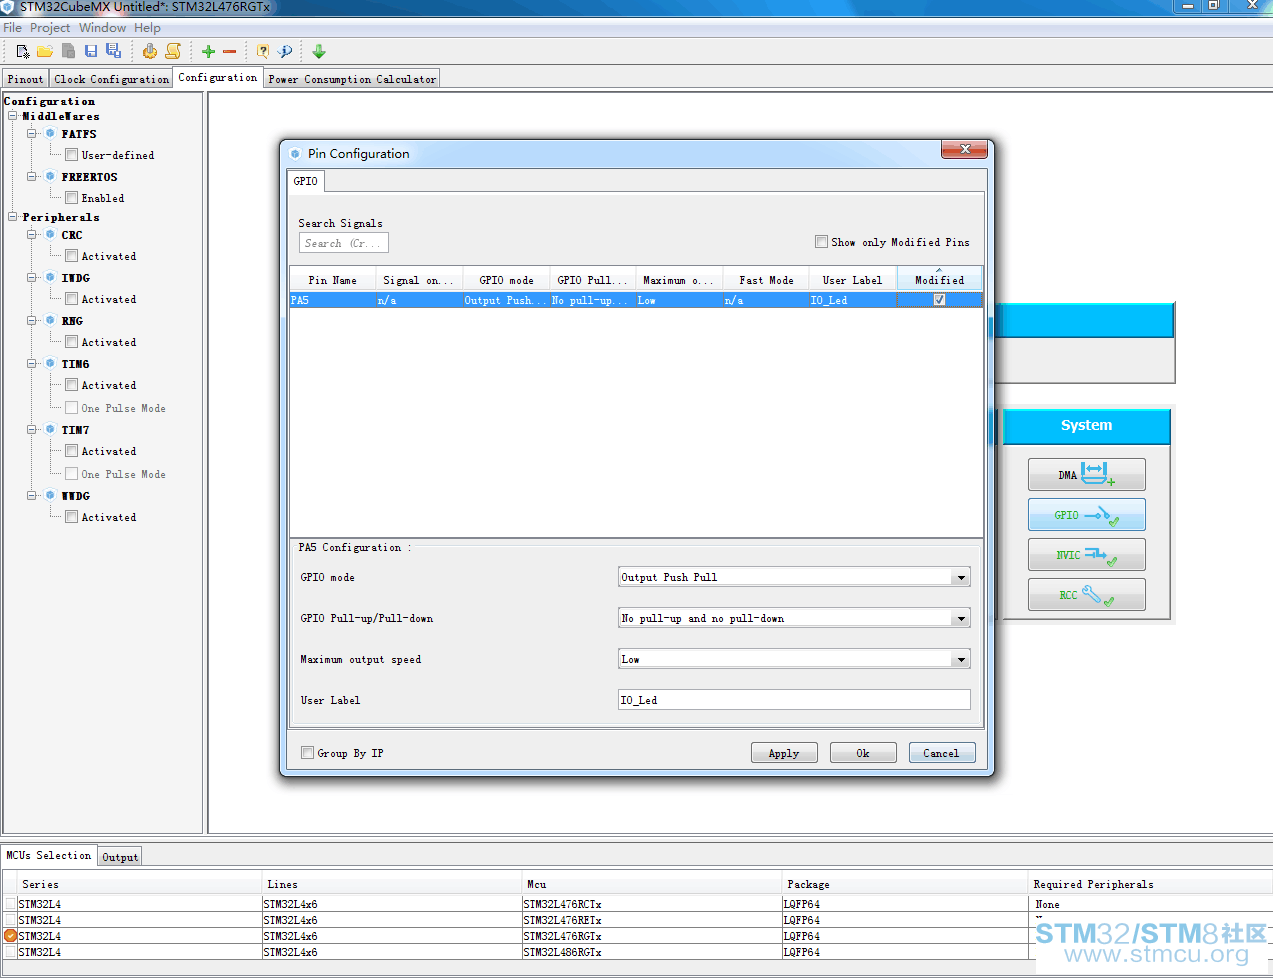Open the GPIO system configuration

click(1087, 515)
